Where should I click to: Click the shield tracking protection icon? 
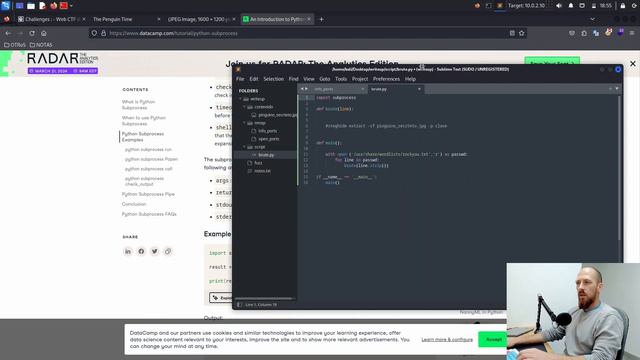click(x=94, y=33)
